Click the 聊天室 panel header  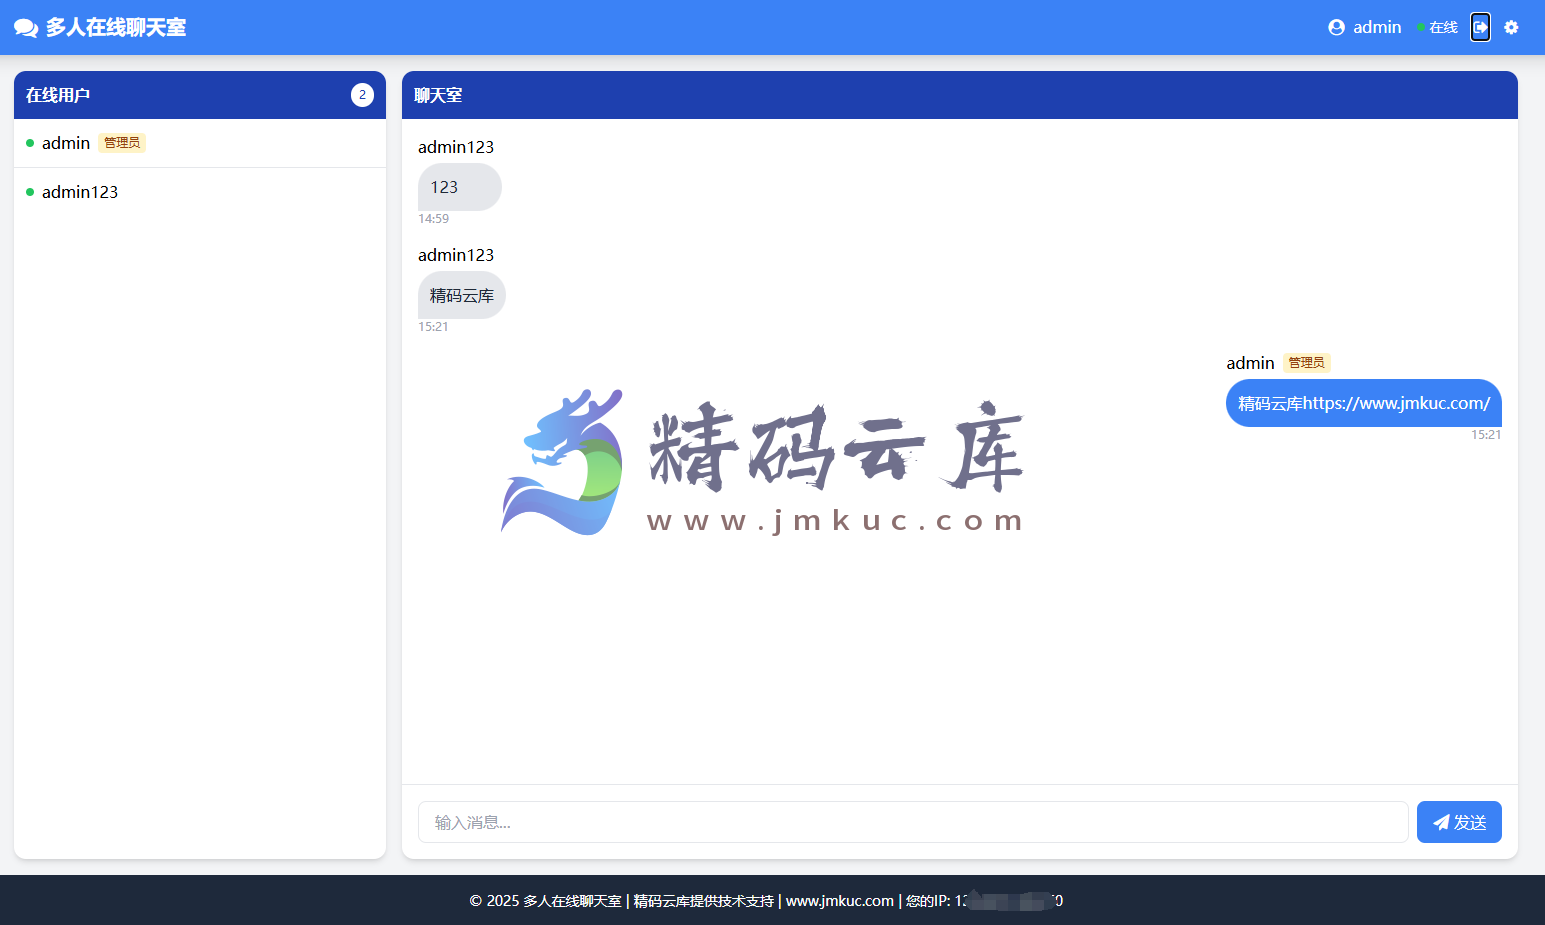coord(960,95)
